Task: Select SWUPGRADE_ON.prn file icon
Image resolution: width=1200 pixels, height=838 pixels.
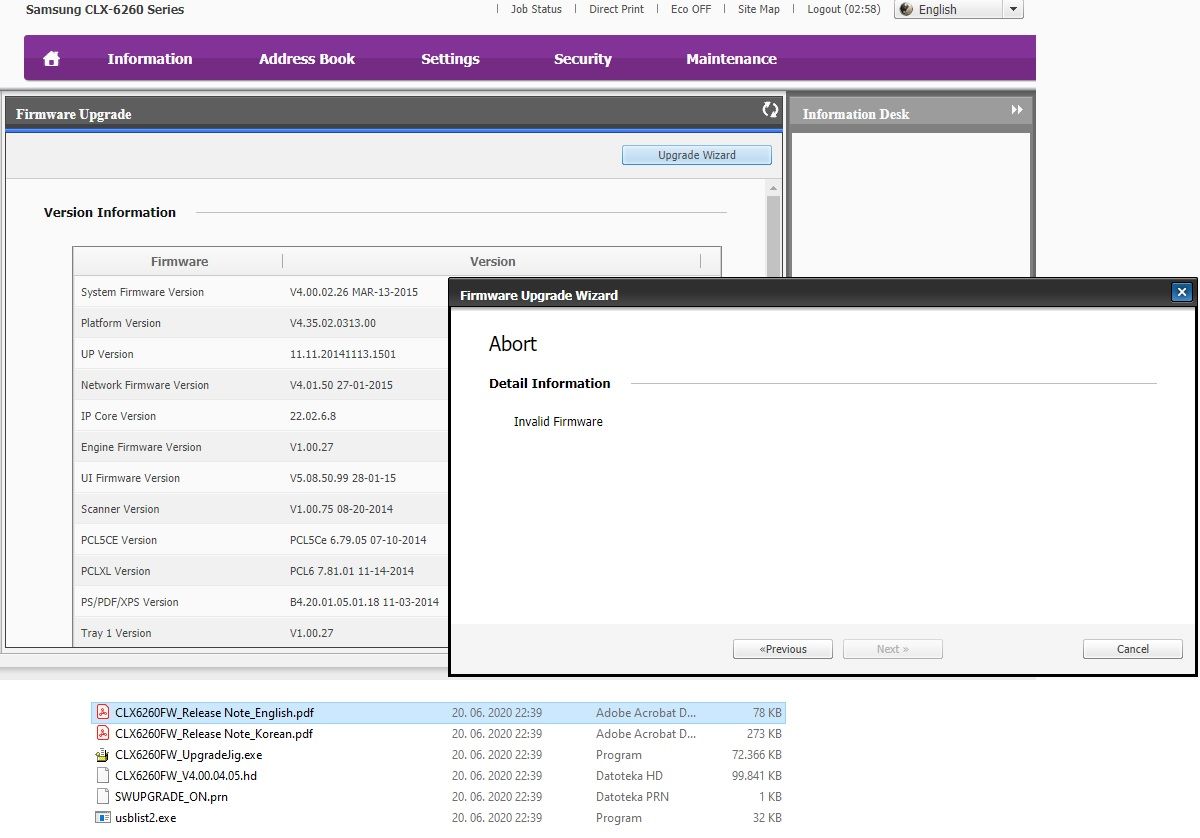Action: [x=102, y=797]
